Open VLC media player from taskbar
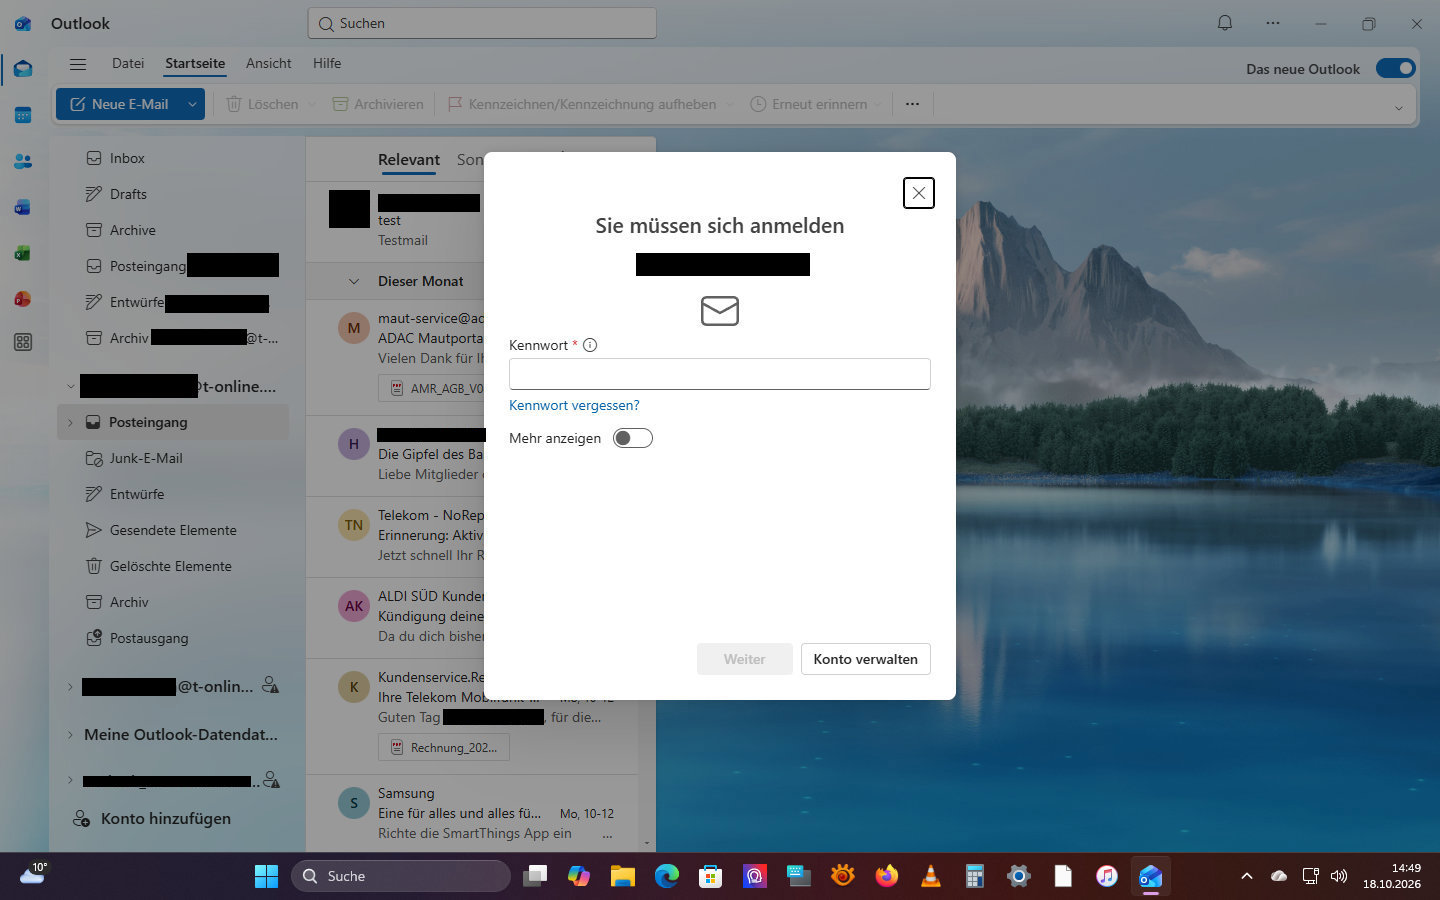 [x=930, y=876]
